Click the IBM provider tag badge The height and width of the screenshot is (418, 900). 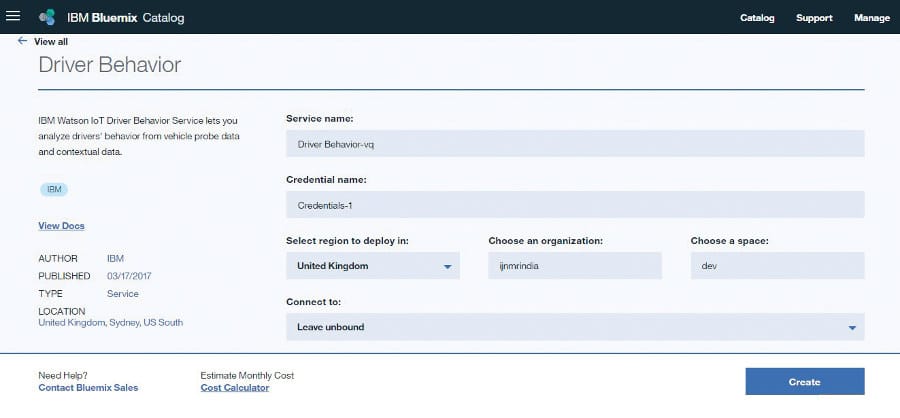pos(54,189)
